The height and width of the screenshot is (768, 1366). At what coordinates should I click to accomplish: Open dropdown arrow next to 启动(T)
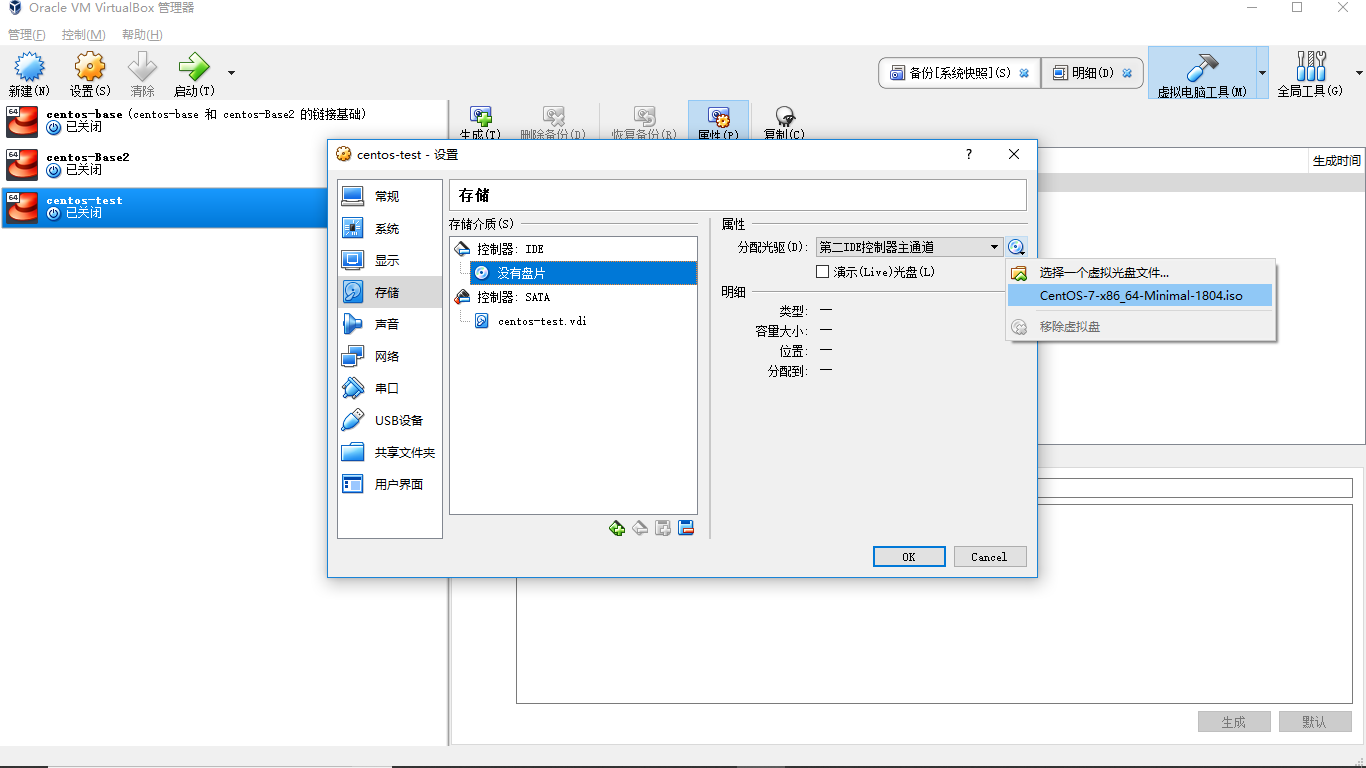point(232,72)
